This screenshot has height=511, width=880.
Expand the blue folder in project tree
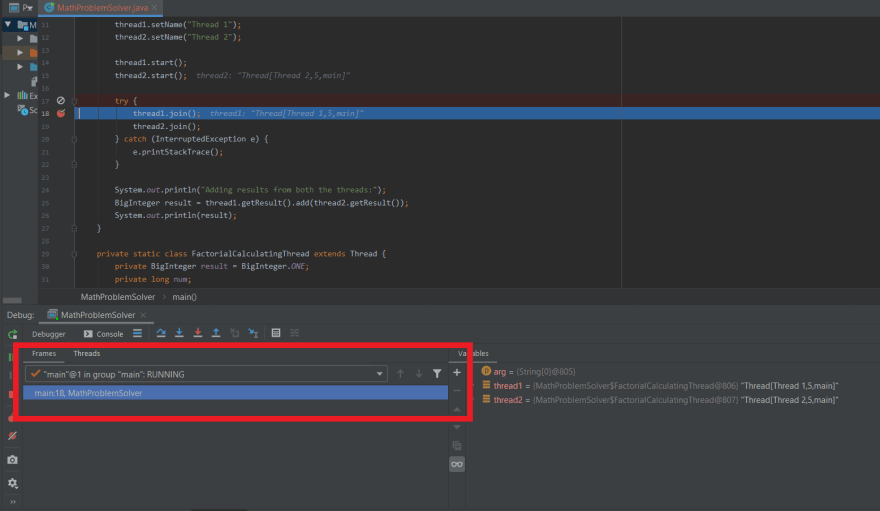[20, 66]
